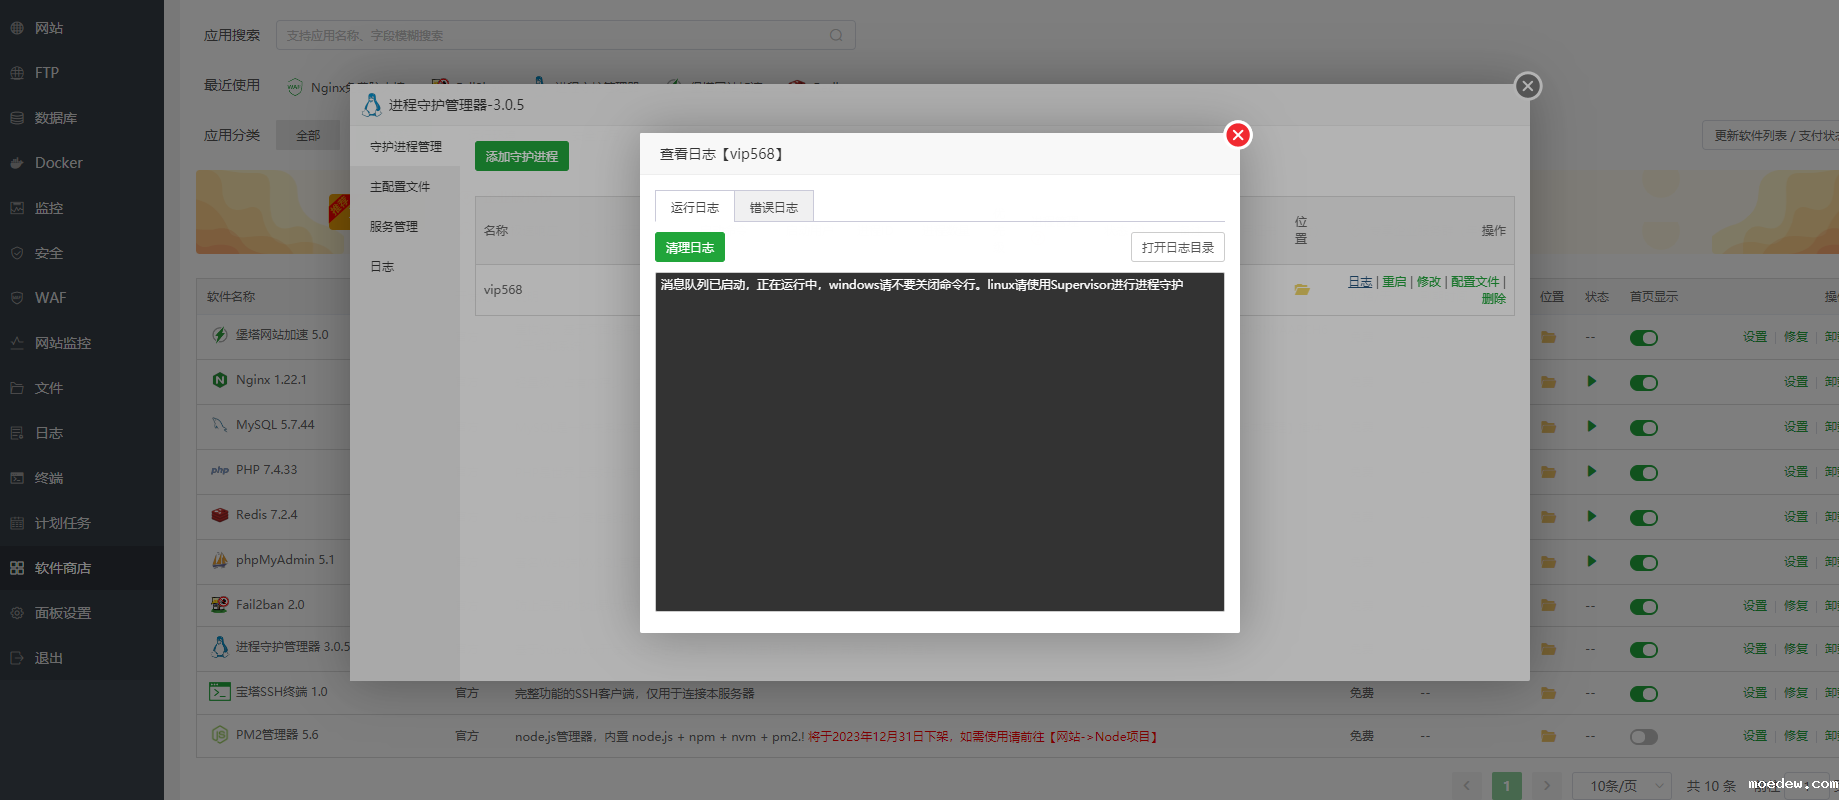Open 面板设置 from the sidebar
The height and width of the screenshot is (800, 1839).
[62, 613]
